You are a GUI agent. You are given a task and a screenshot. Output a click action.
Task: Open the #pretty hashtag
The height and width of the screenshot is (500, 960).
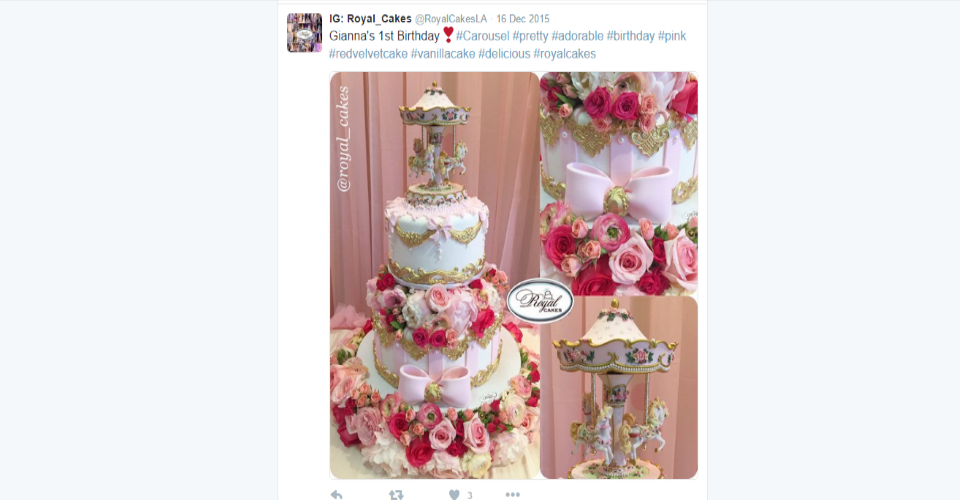click(530, 36)
